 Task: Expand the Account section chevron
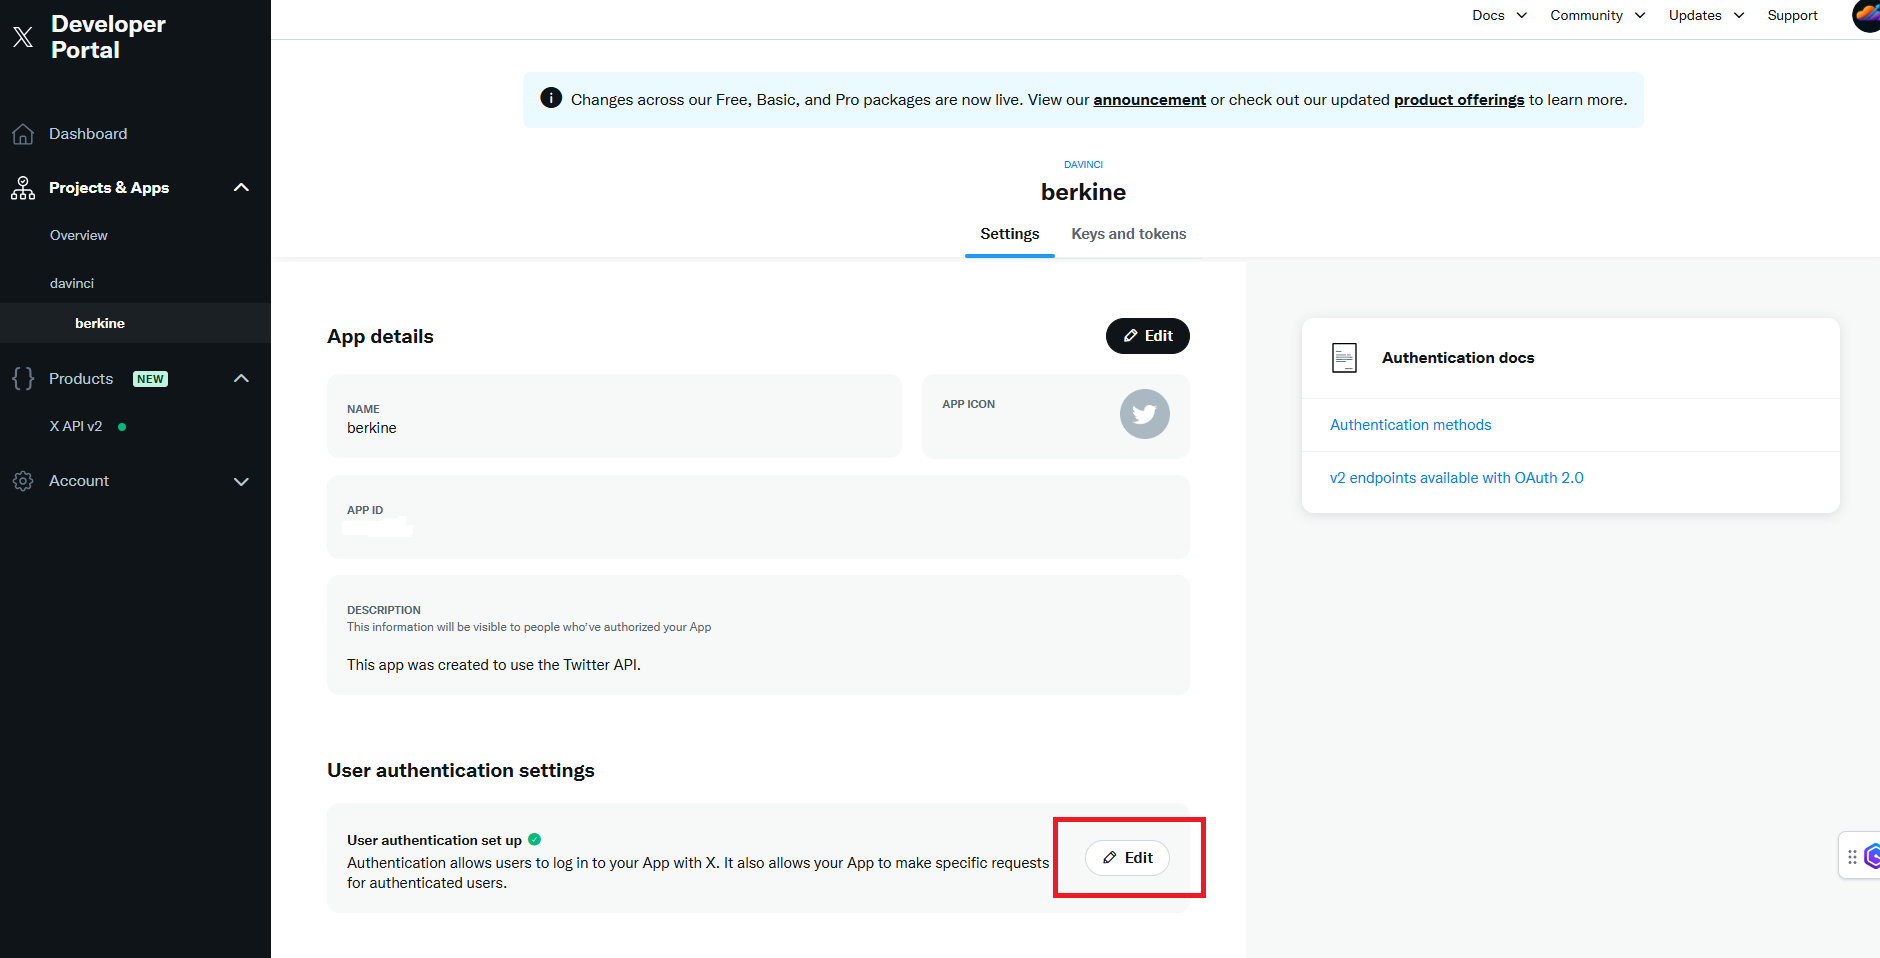[241, 481]
